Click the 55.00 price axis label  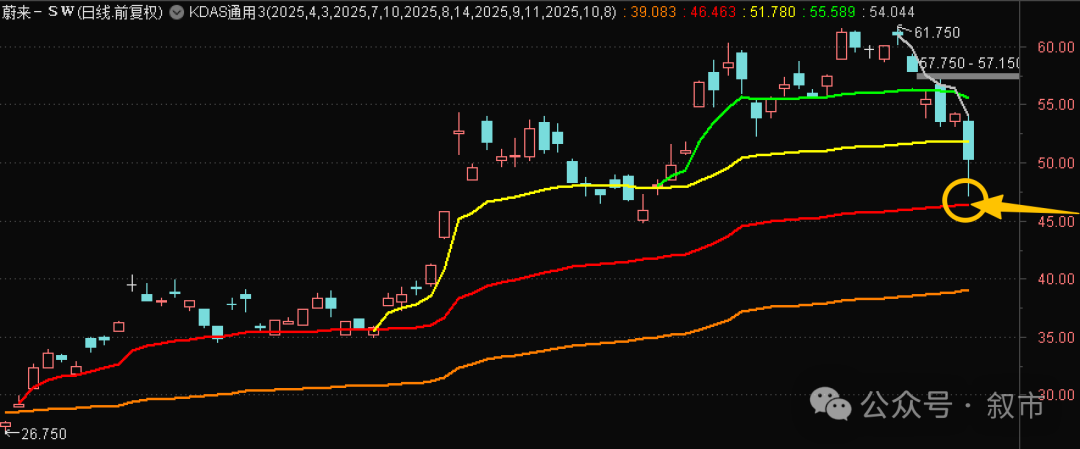point(1055,105)
